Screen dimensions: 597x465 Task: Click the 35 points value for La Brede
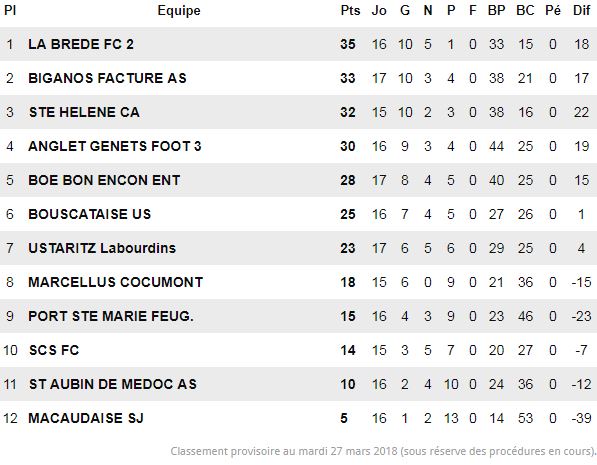348,44
